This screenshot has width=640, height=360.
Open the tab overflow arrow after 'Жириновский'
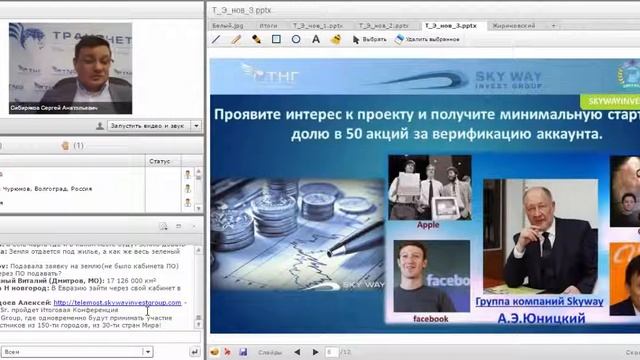[553, 26]
